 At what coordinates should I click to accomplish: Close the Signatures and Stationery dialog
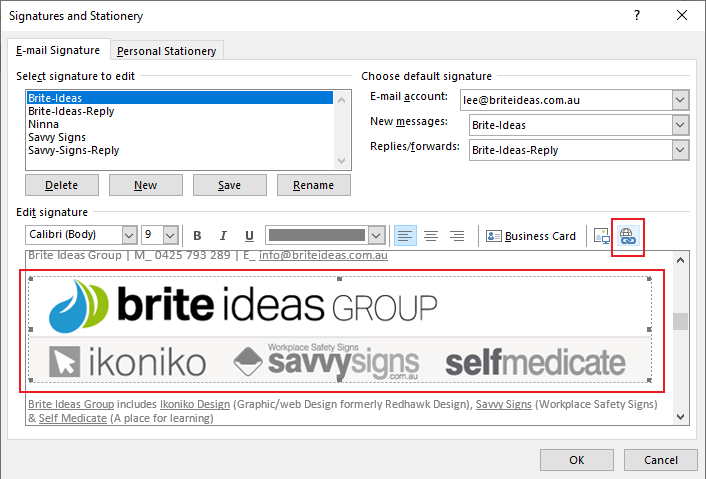tap(682, 15)
